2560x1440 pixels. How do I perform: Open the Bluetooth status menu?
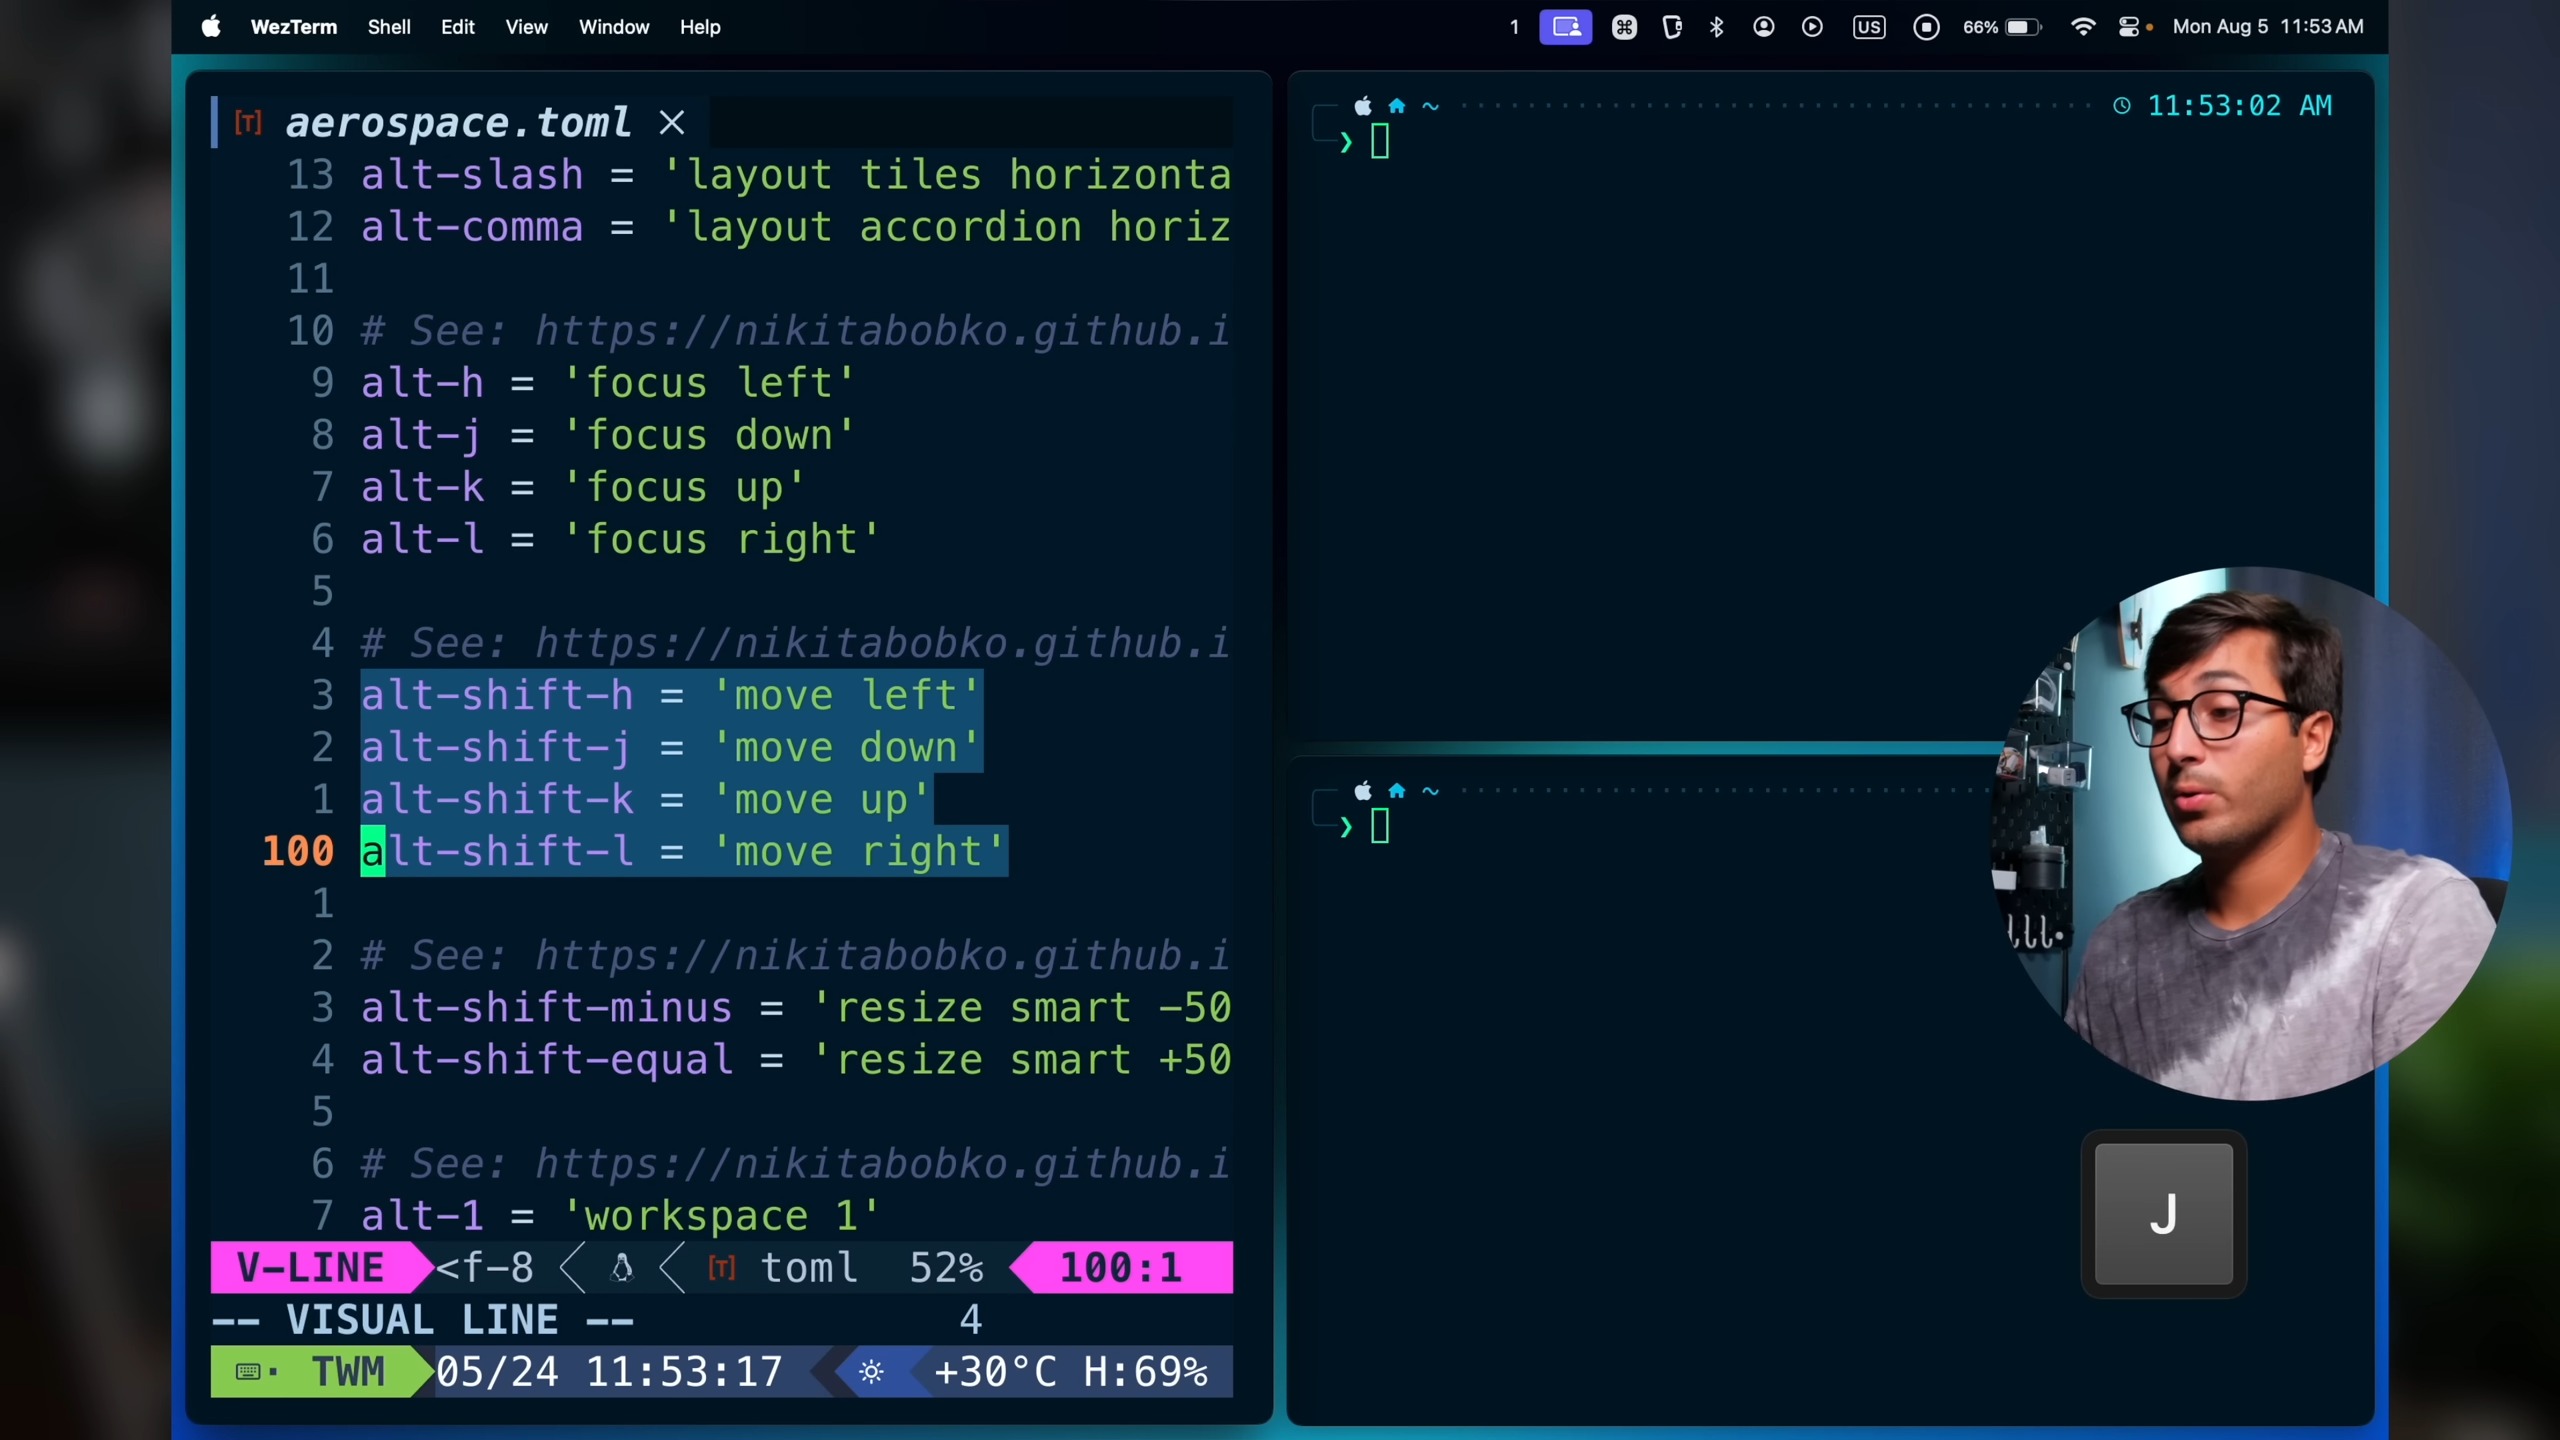(x=1716, y=27)
